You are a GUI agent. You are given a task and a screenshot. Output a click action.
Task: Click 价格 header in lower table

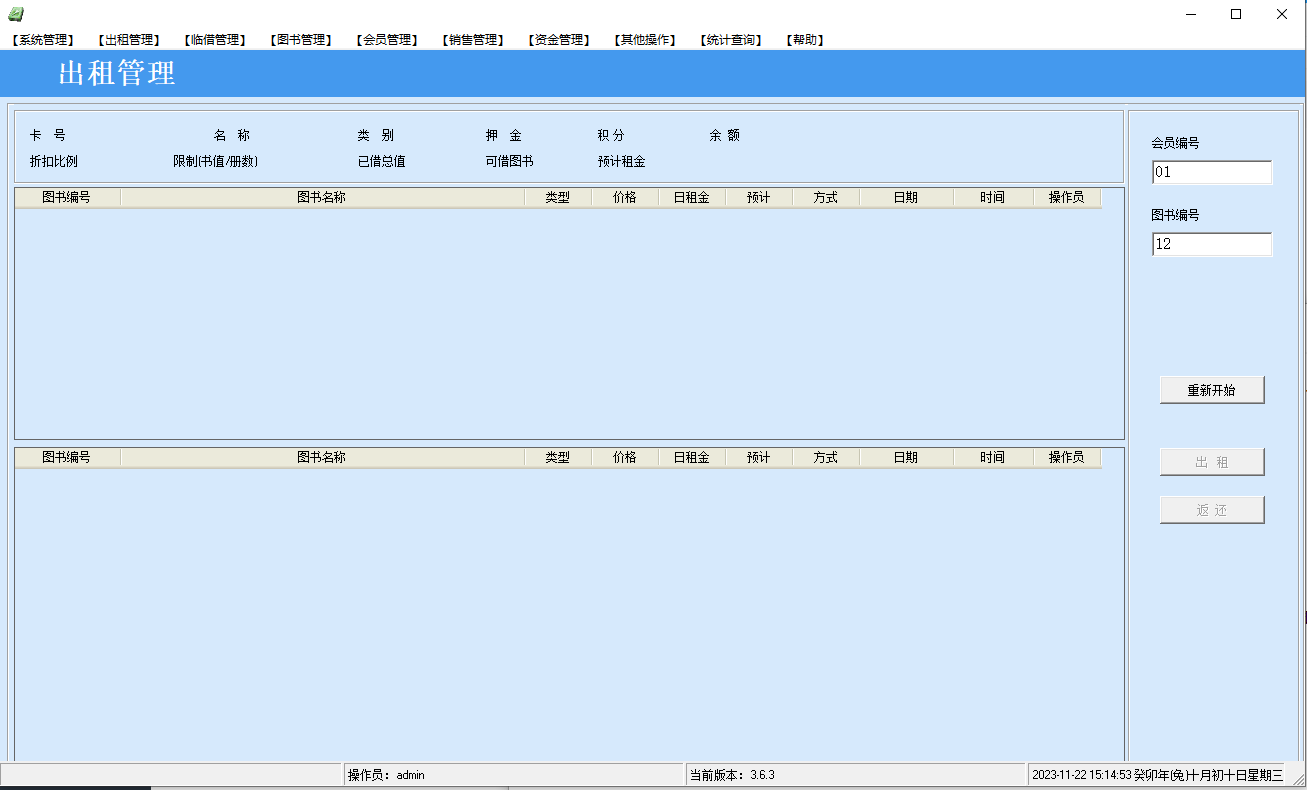pos(625,457)
